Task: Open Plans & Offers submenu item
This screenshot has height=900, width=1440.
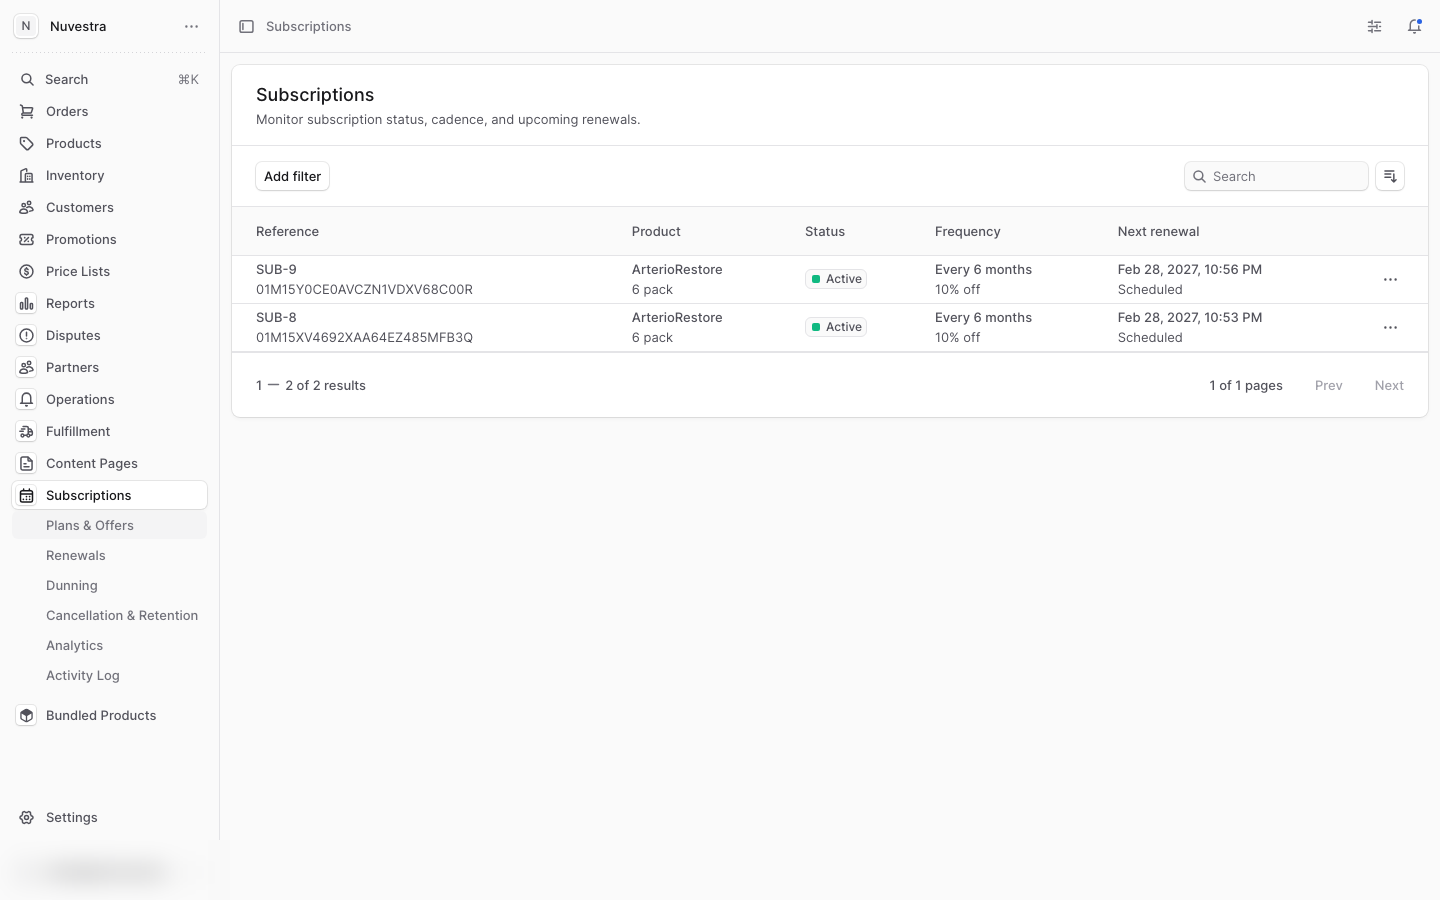Action: tap(109, 525)
